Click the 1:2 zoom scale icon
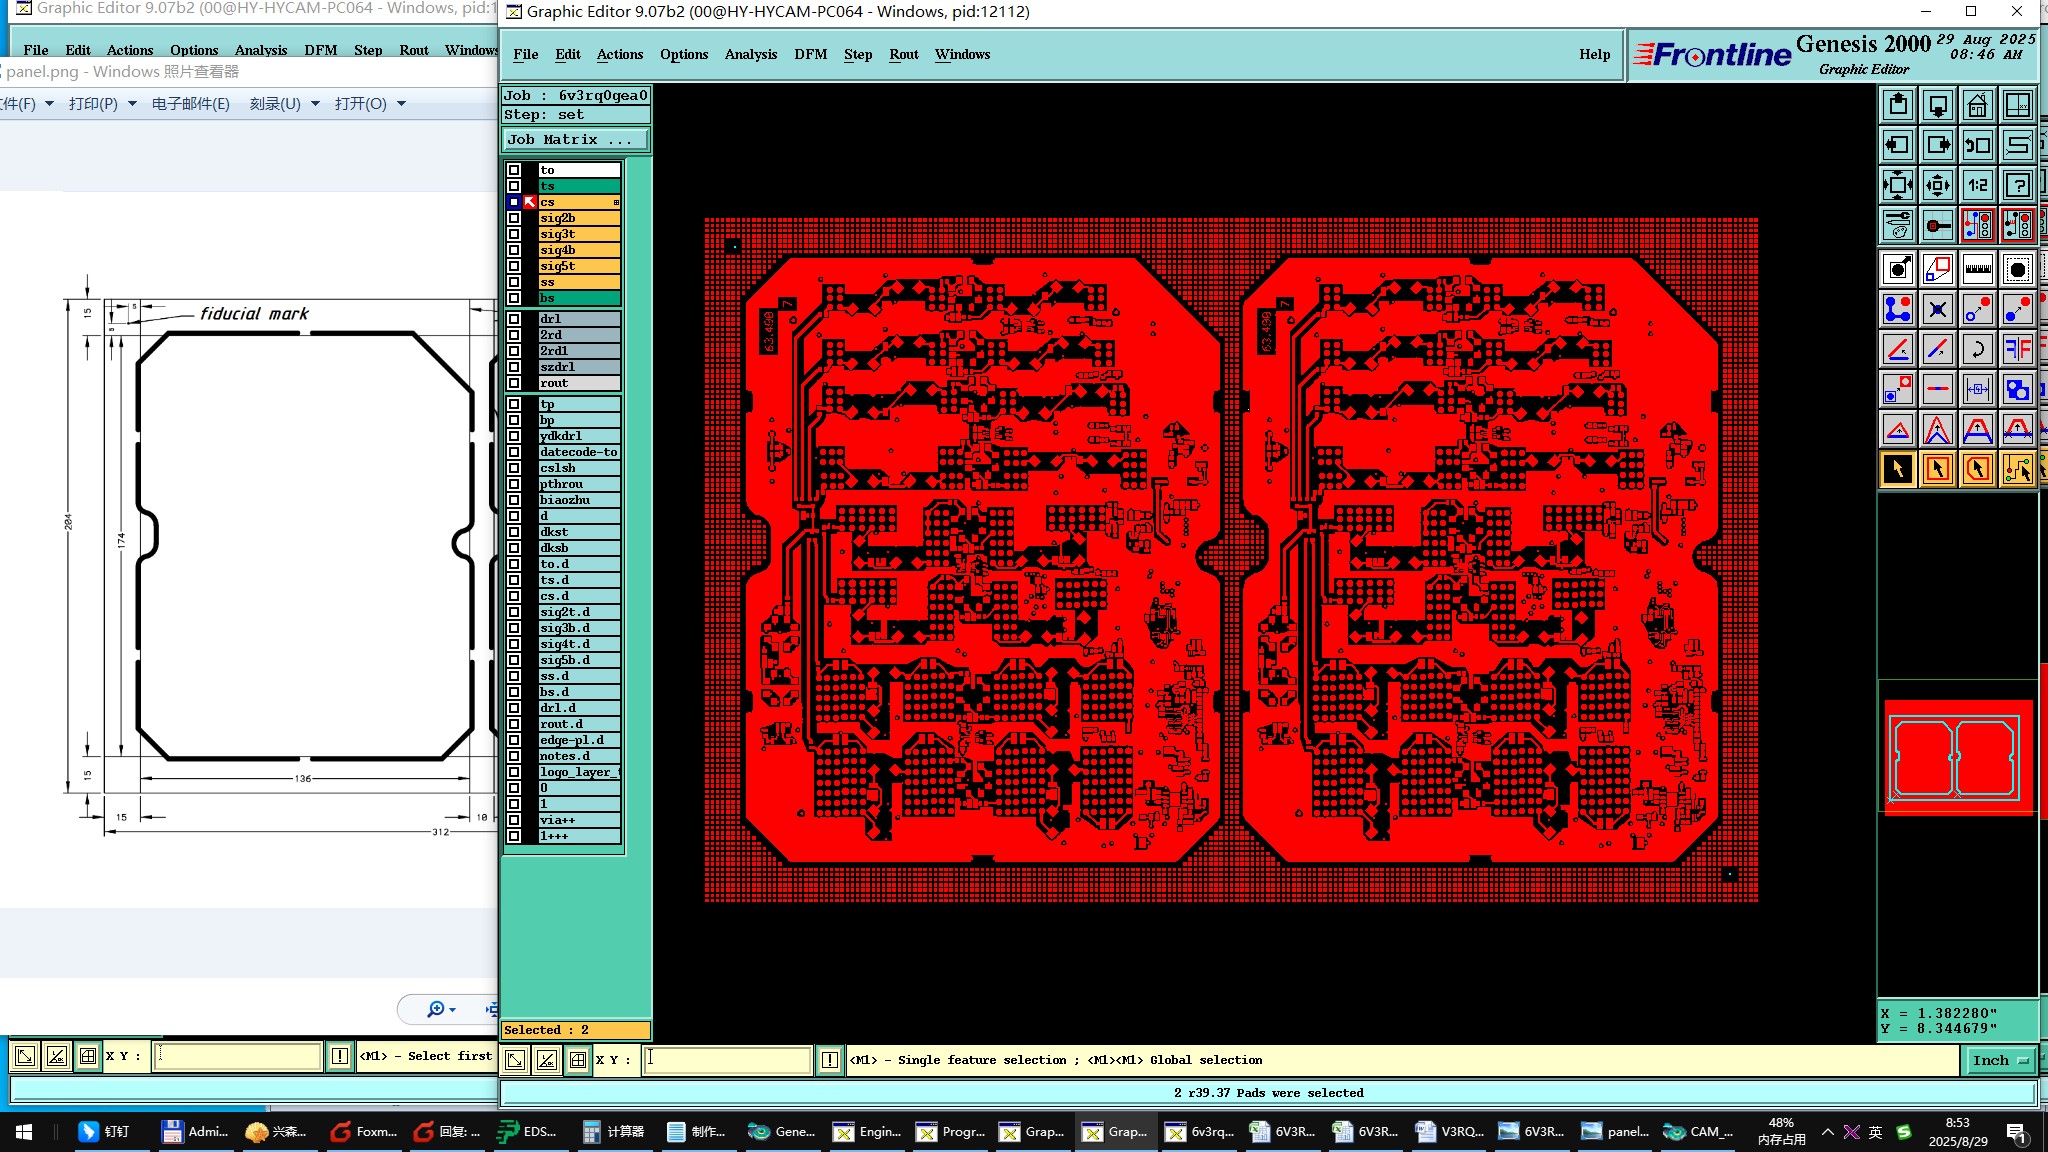Image resolution: width=2048 pixels, height=1152 pixels. [x=1977, y=185]
